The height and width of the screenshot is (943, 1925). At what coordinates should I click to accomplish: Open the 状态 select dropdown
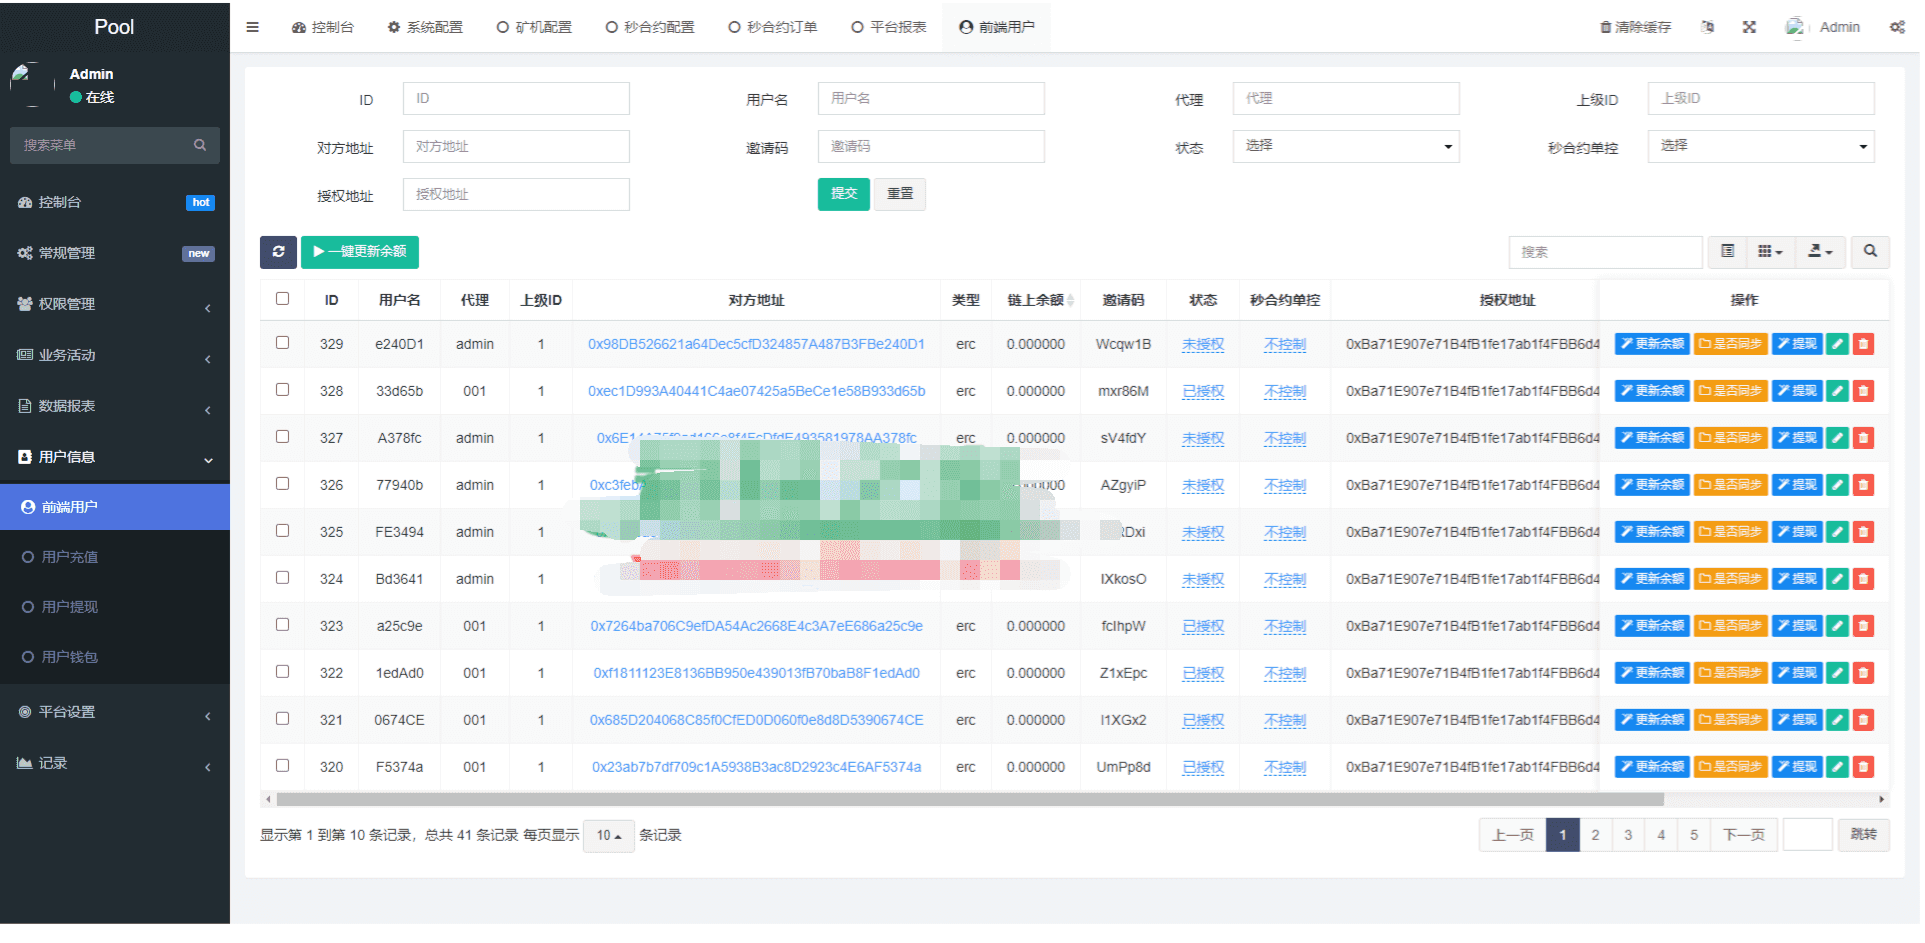tap(1346, 146)
